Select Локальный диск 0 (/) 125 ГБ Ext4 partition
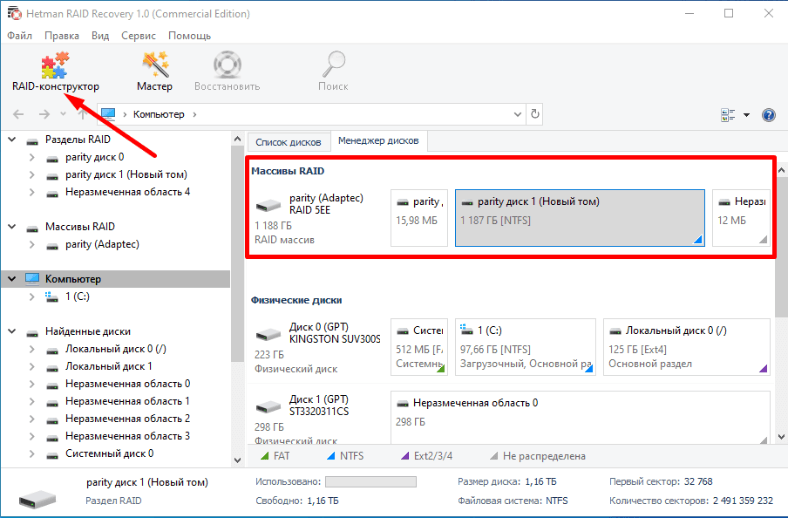Image resolution: width=788 pixels, height=518 pixels. [686, 347]
